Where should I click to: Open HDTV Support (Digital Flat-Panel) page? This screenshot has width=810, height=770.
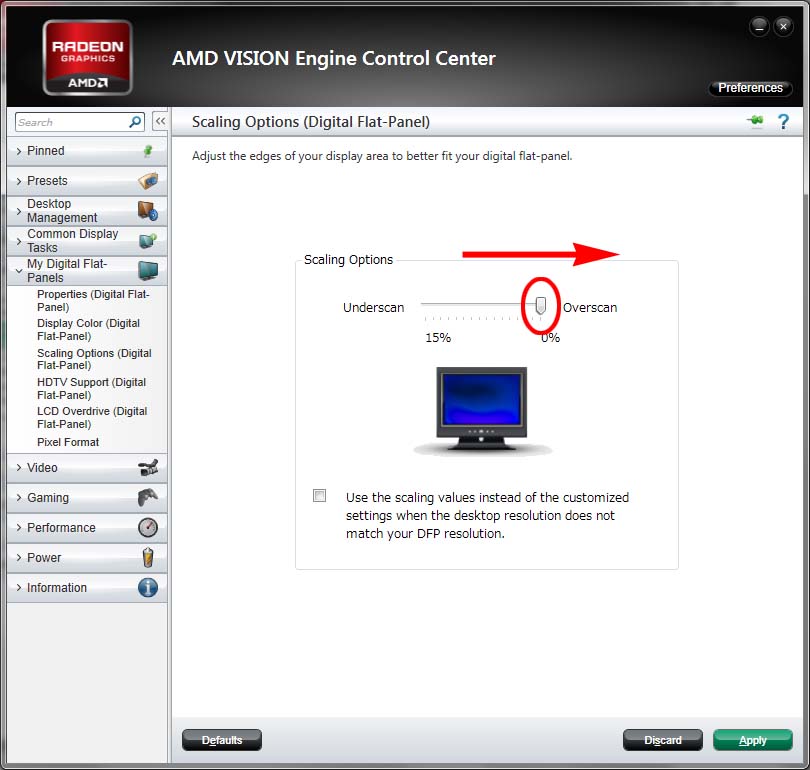[x=91, y=389]
